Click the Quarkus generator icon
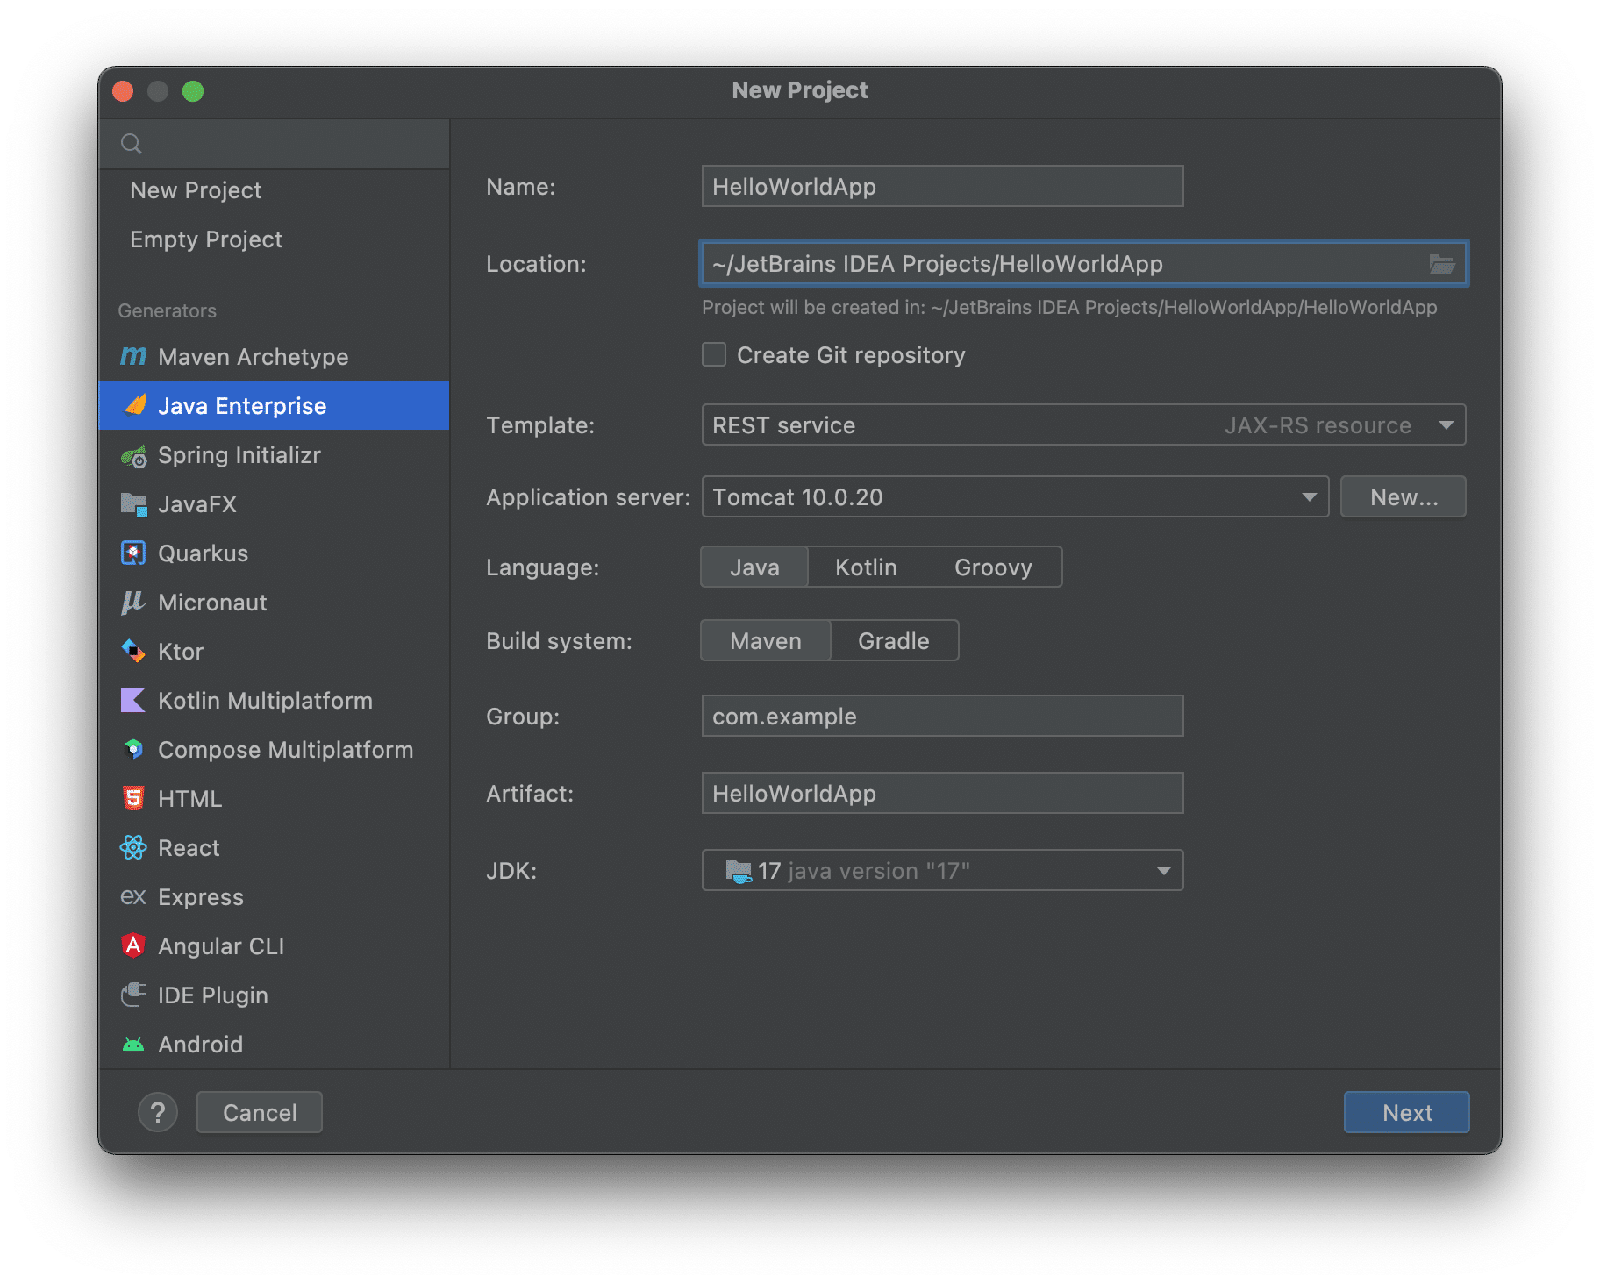Image resolution: width=1600 pixels, height=1284 pixels. 133,553
